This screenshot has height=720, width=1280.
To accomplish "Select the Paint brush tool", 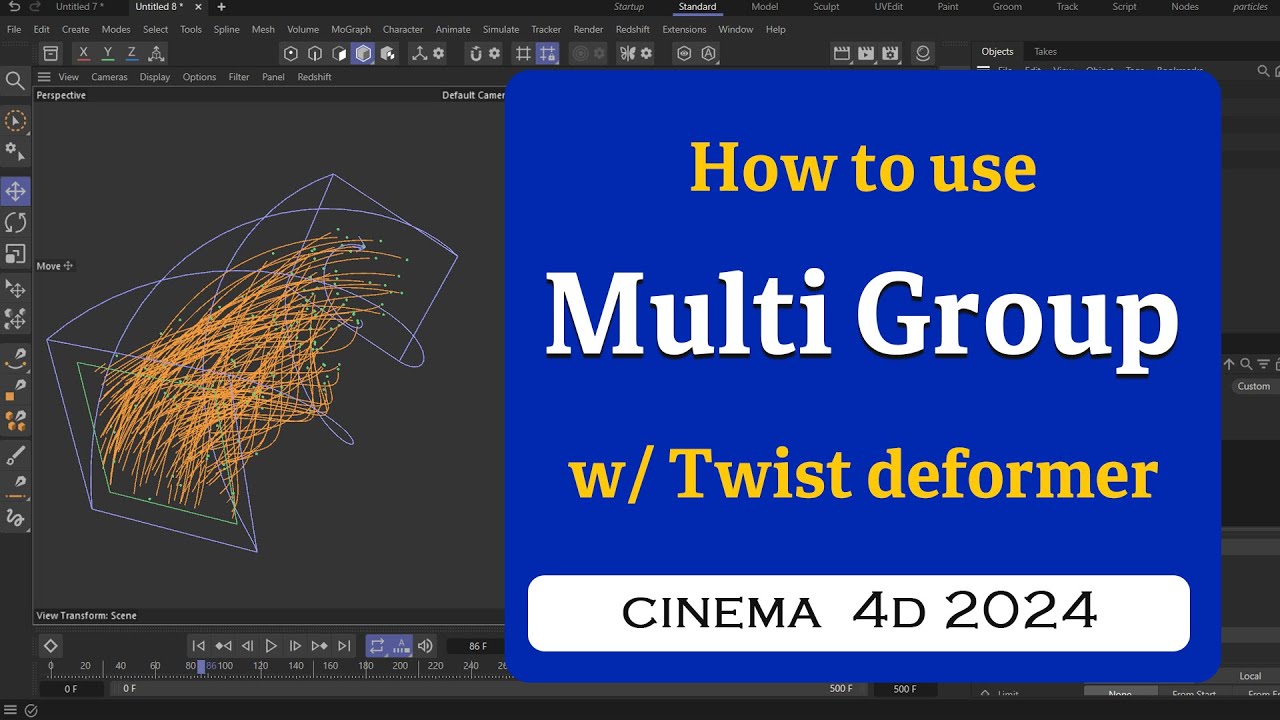I will pyautogui.click(x=15, y=456).
